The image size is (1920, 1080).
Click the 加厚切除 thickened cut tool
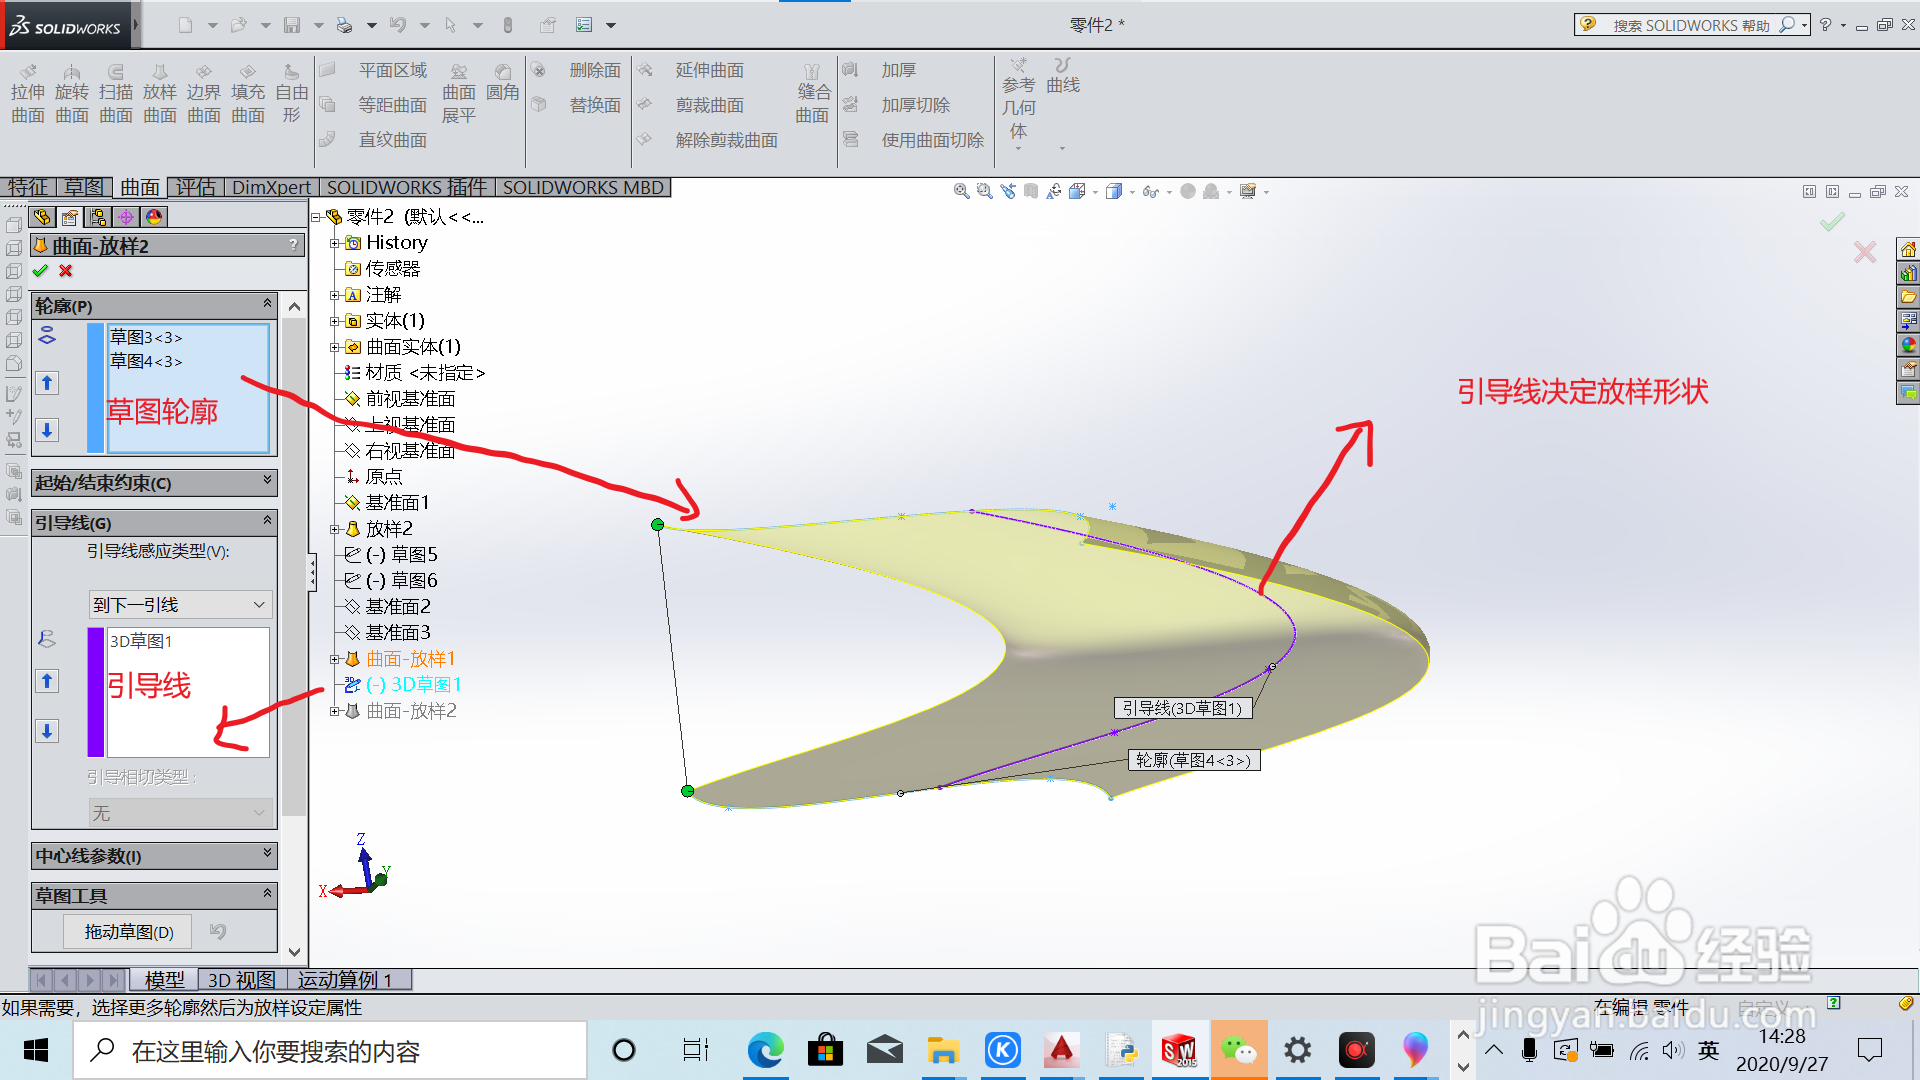(897, 105)
